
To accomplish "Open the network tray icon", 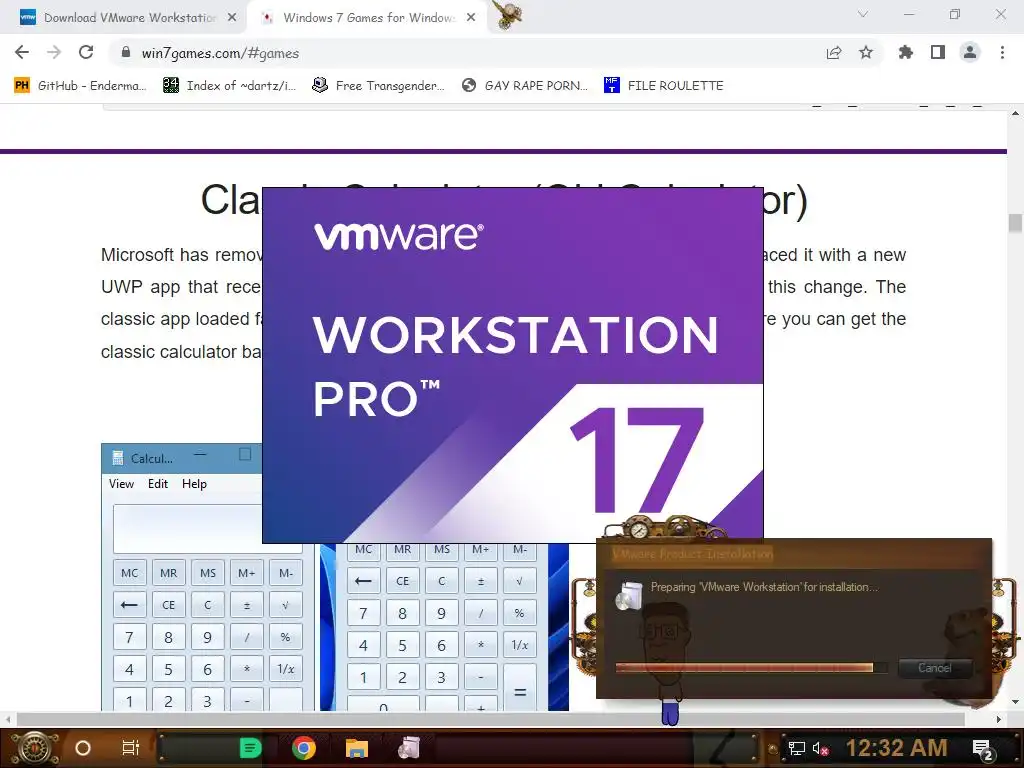I will pyautogui.click(x=797, y=748).
